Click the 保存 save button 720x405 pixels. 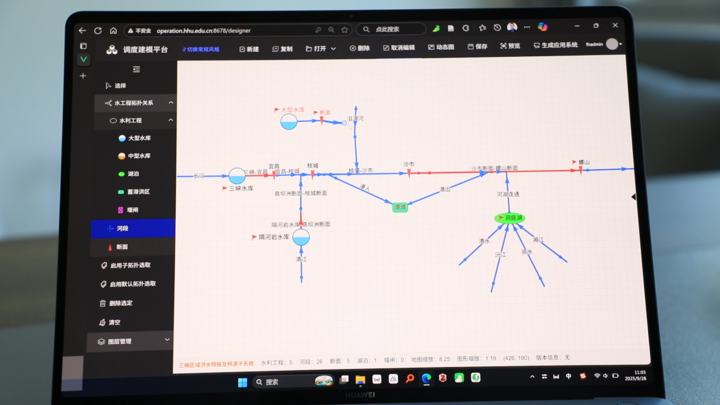click(x=477, y=47)
